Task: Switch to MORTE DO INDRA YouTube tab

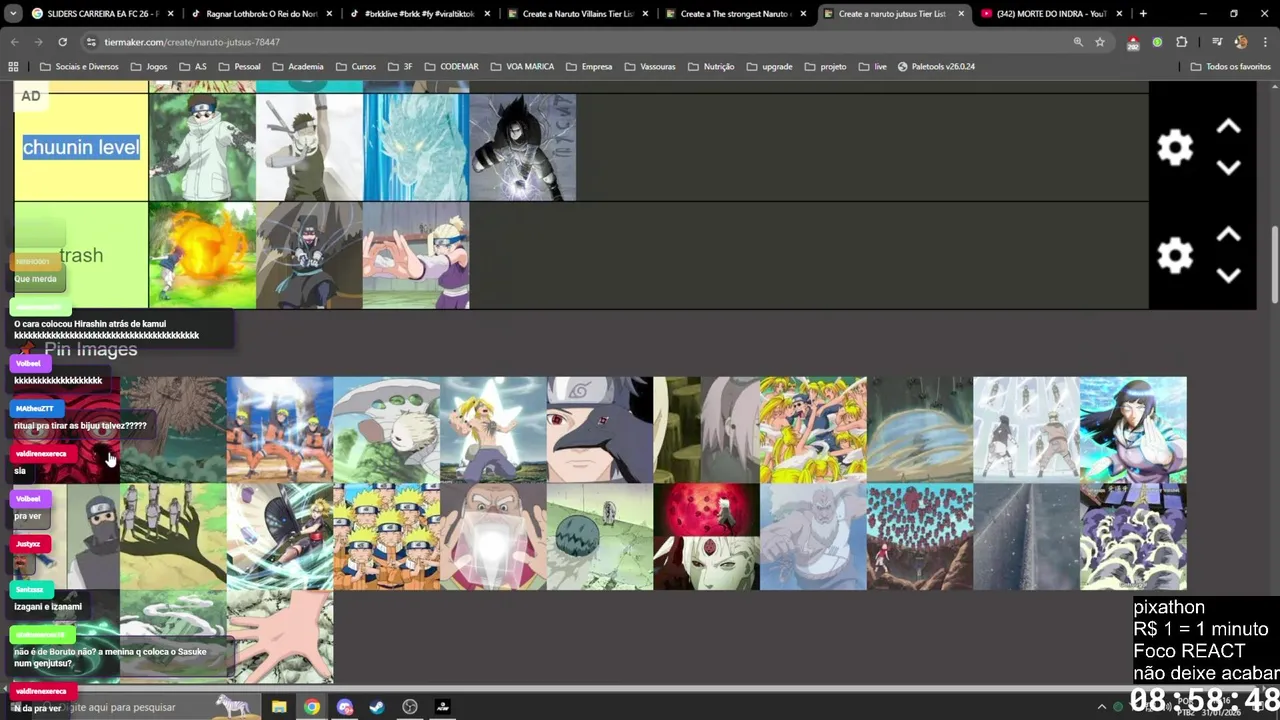Action: pos(1050,14)
